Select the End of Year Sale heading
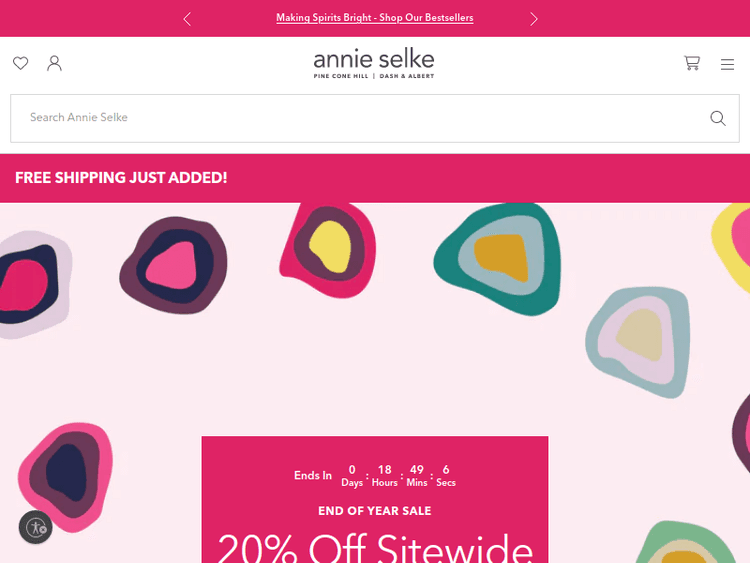The image size is (750, 563). (x=375, y=511)
